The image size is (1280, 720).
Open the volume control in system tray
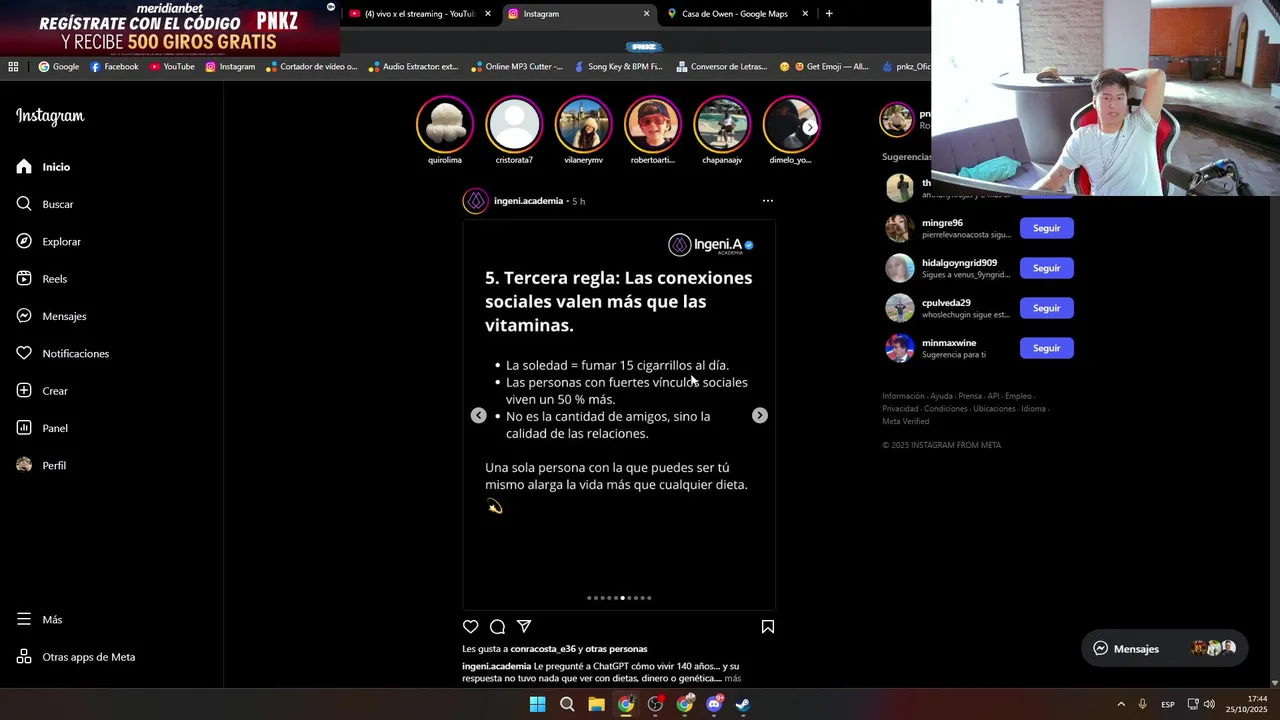point(1209,704)
